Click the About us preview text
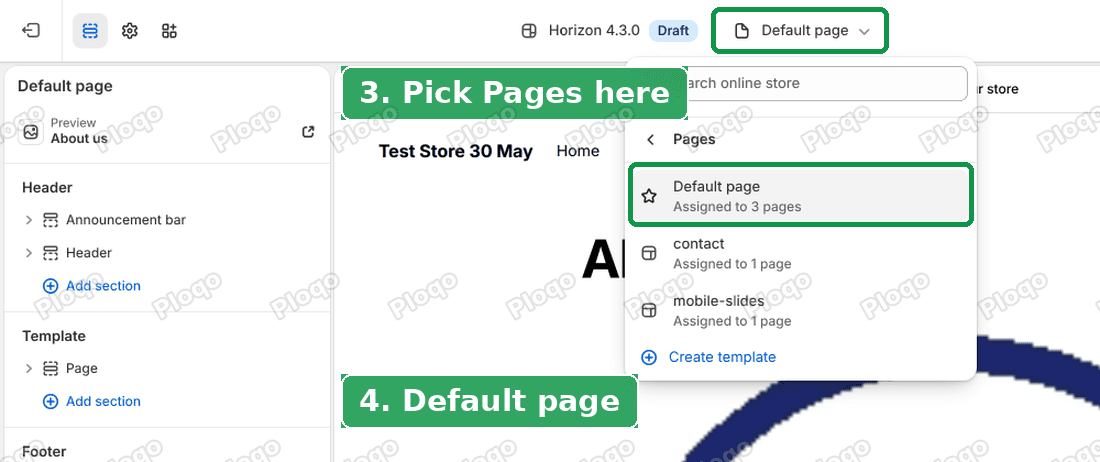 [79, 139]
